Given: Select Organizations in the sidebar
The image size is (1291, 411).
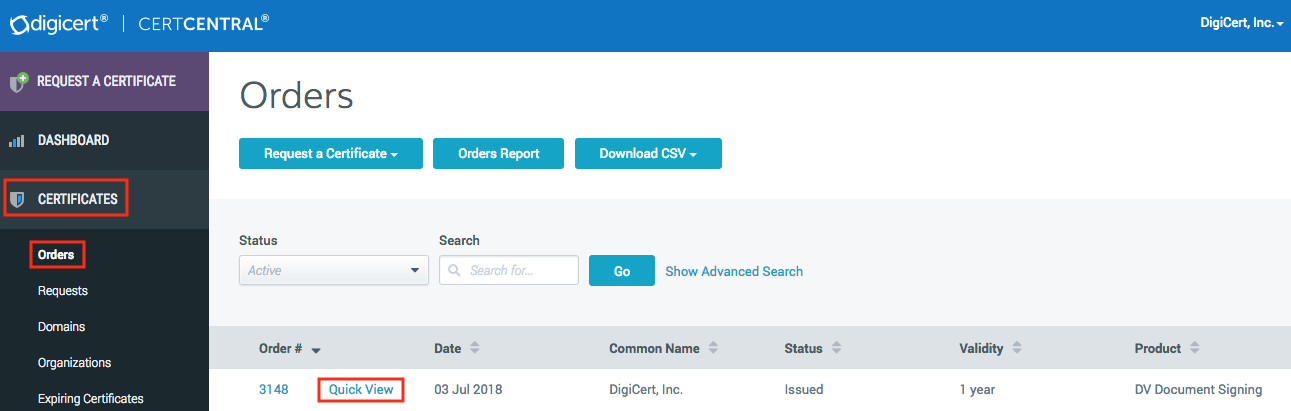Looking at the screenshot, I should click(74, 363).
